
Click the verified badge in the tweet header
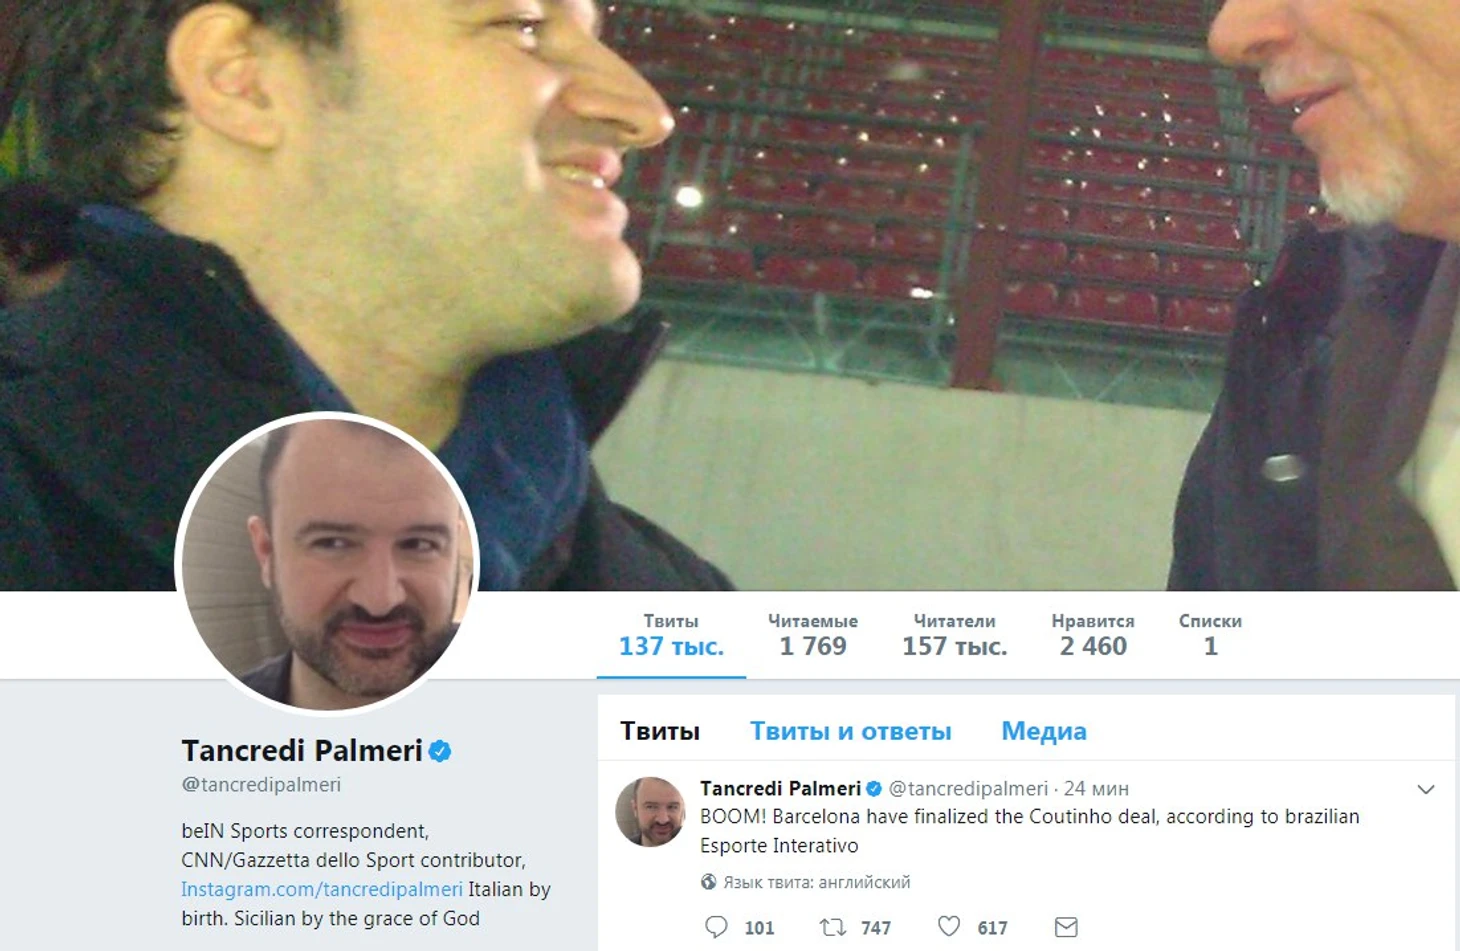click(874, 789)
